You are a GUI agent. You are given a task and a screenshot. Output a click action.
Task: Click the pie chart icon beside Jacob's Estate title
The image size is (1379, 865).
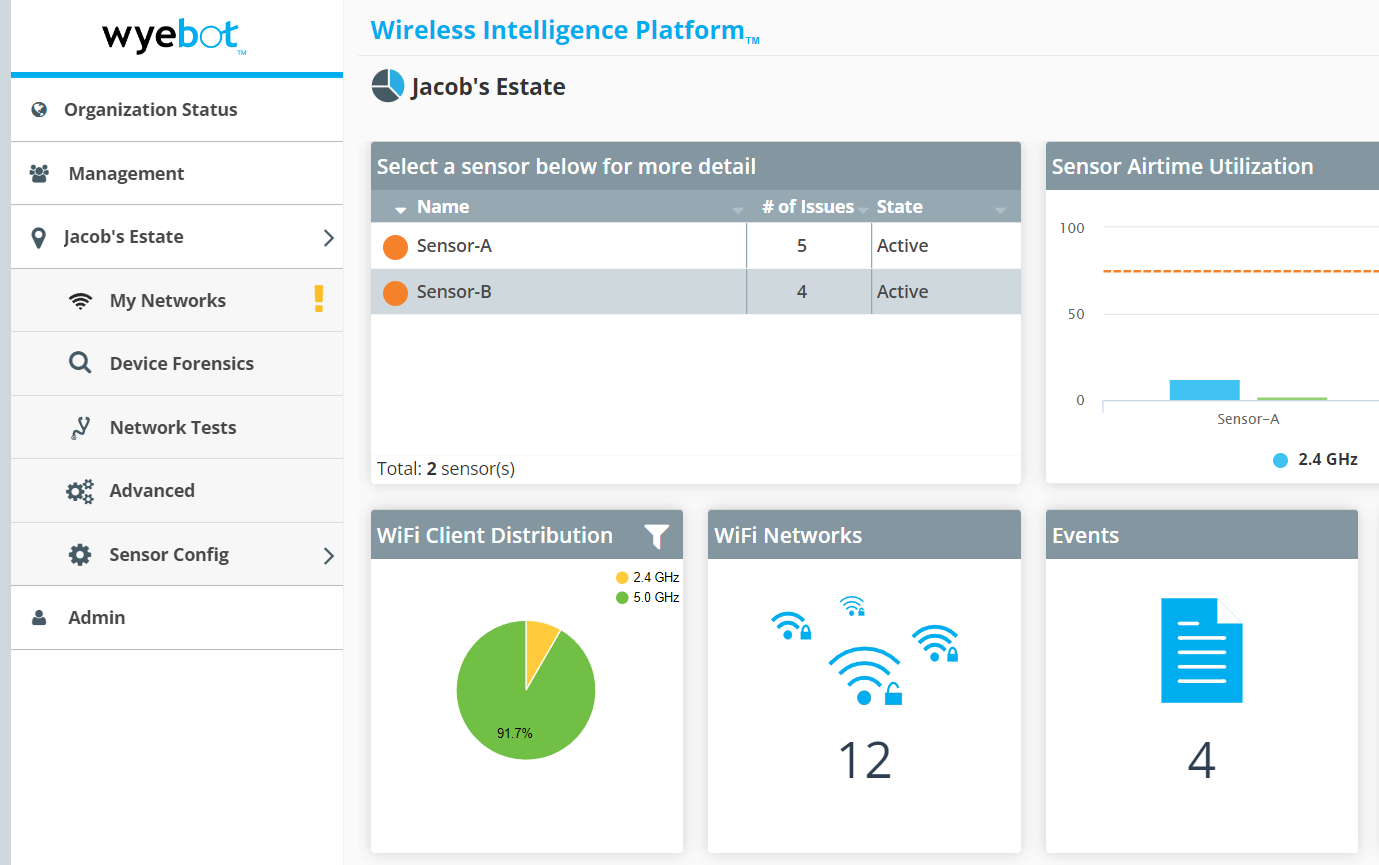(388, 87)
